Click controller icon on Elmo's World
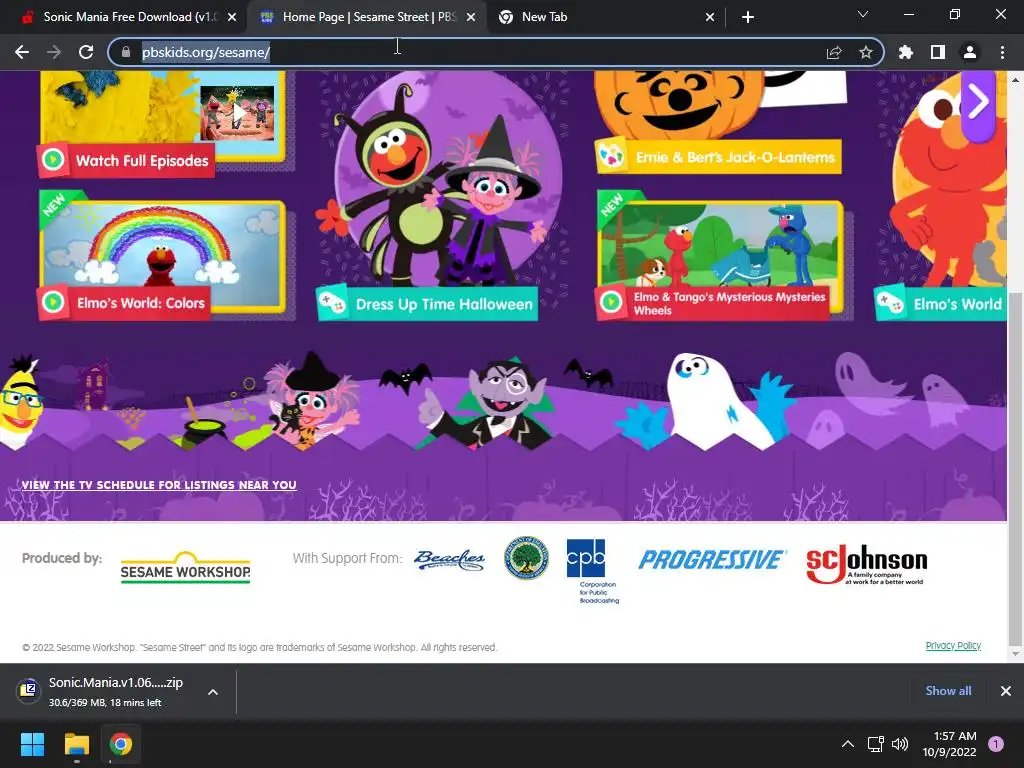 (890, 303)
